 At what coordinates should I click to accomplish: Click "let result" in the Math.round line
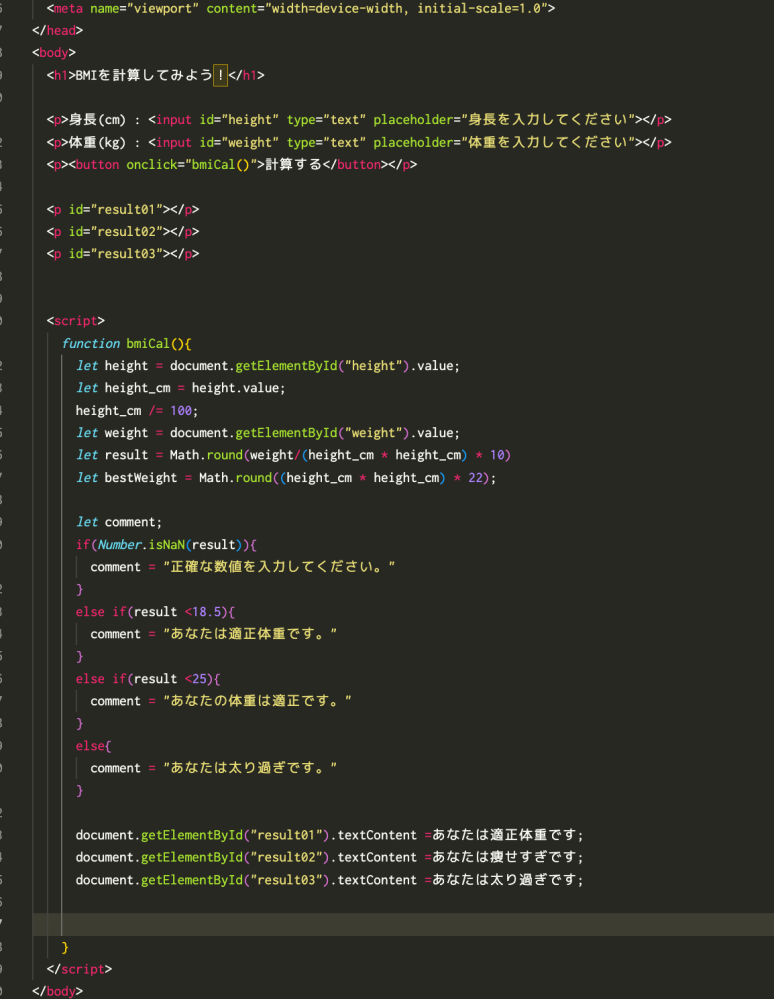pos(112,455)
